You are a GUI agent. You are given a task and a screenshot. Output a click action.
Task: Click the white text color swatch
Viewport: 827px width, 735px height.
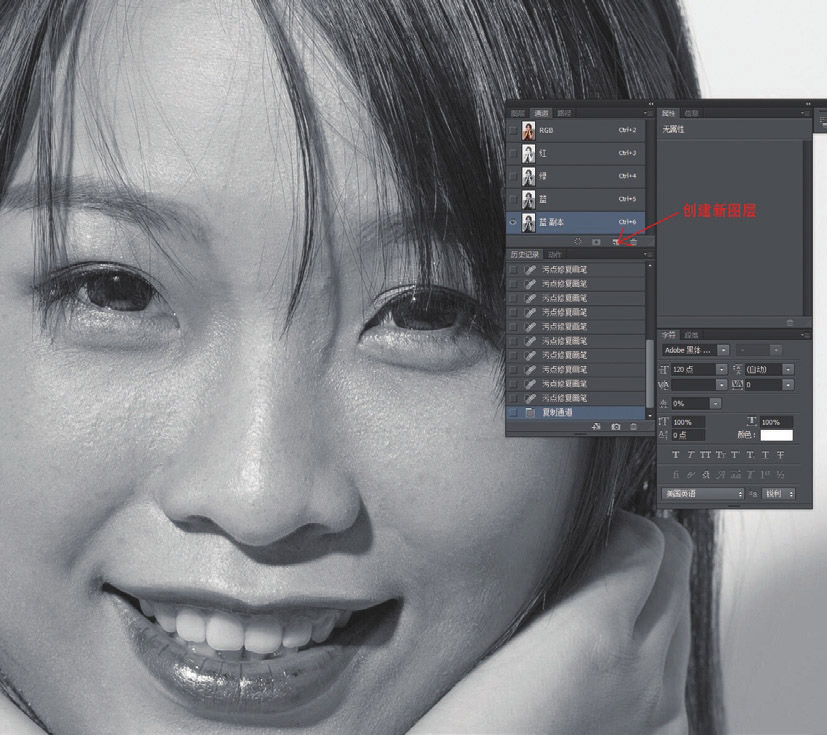pos(776,435)
